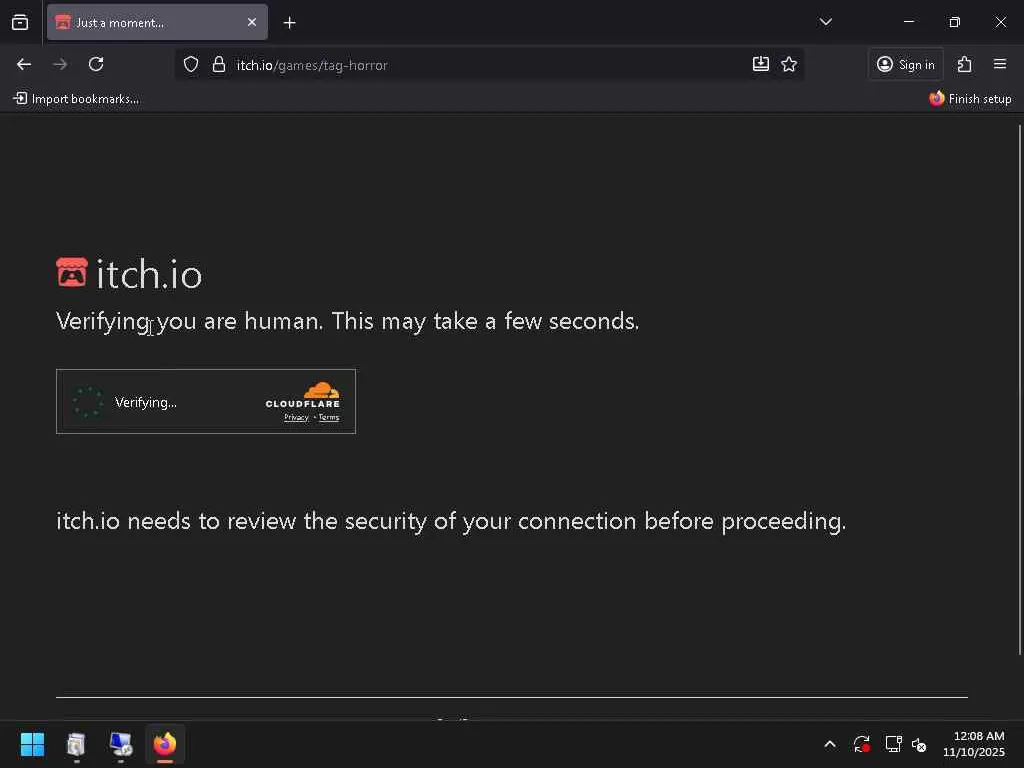The width and height of the screenshot is (1024, 768).
Task: View site security padlock info
Action: (x=219, y=65)
